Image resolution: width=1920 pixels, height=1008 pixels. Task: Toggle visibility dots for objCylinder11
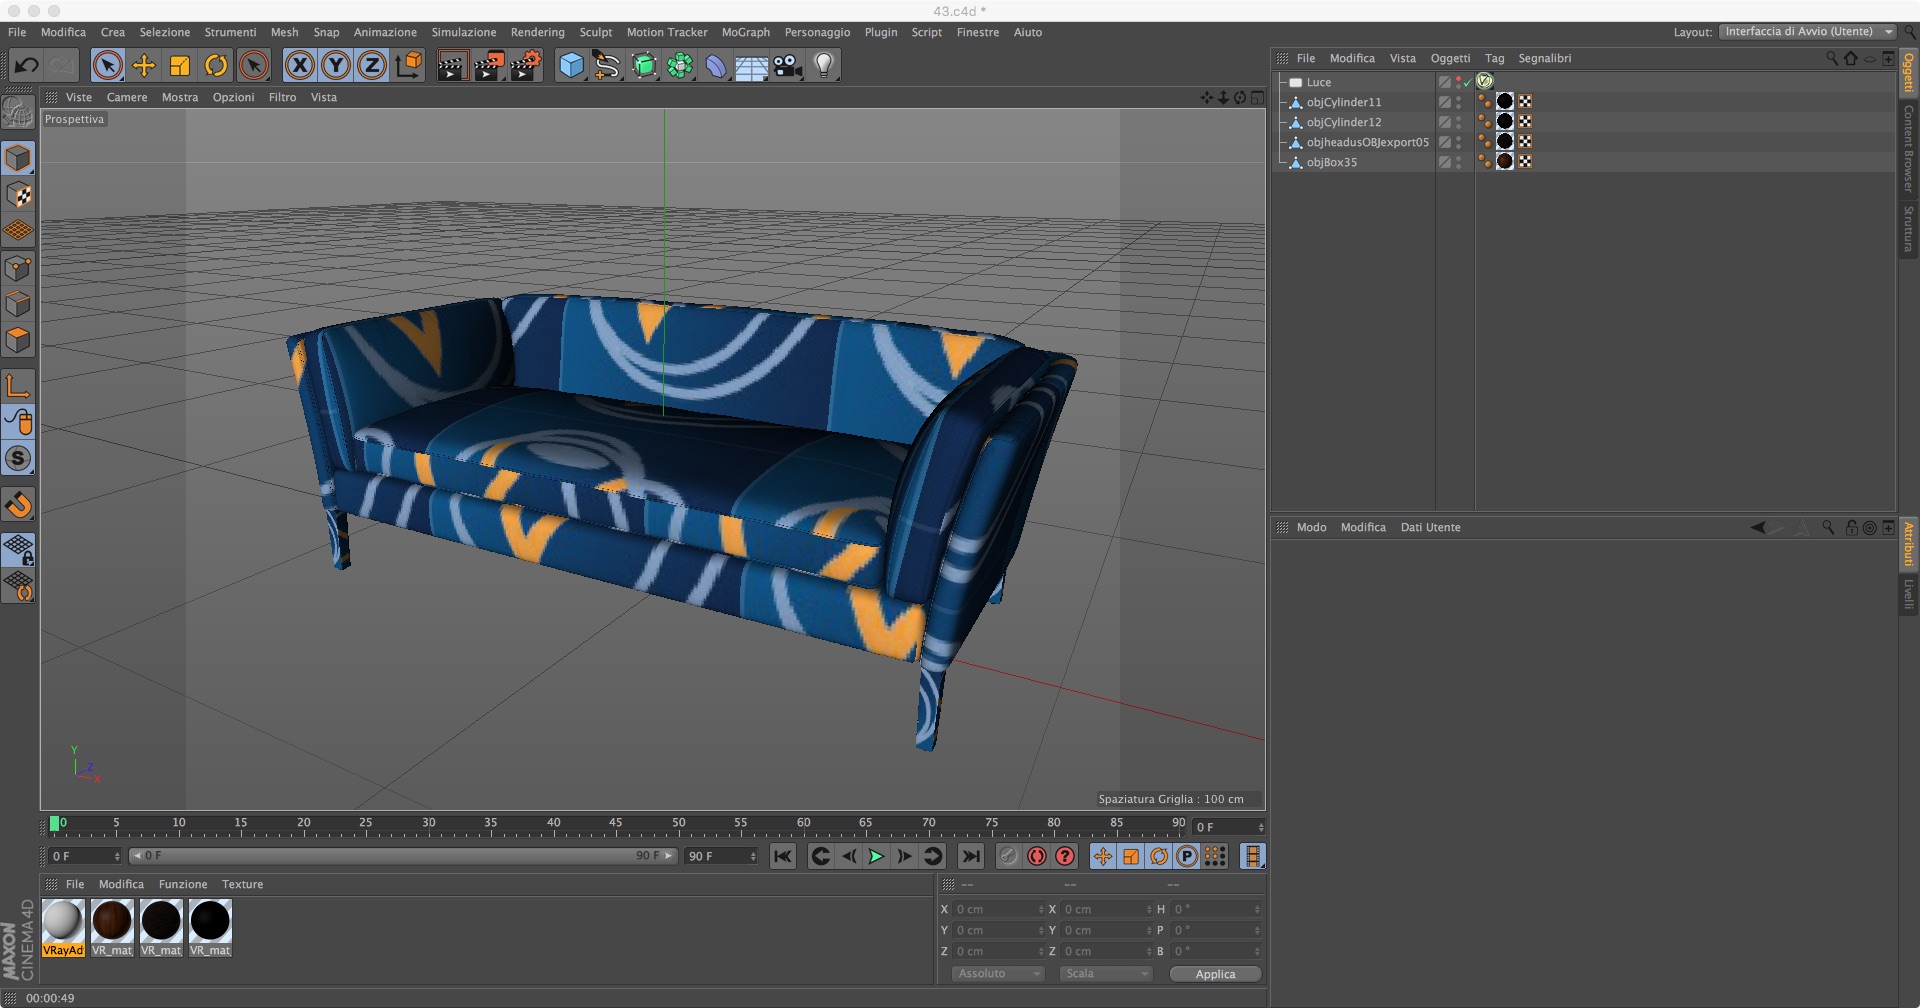(1458, 102)
